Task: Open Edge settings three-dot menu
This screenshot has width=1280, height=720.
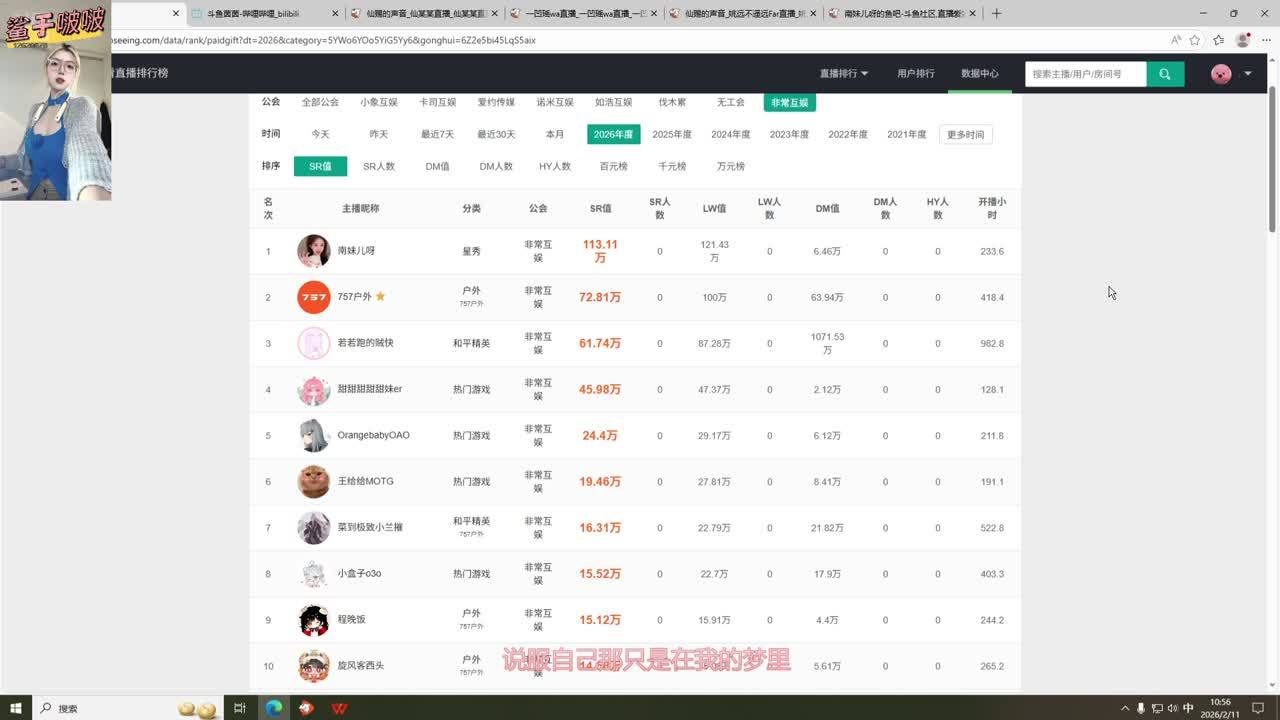Action: coord(1266,40)
